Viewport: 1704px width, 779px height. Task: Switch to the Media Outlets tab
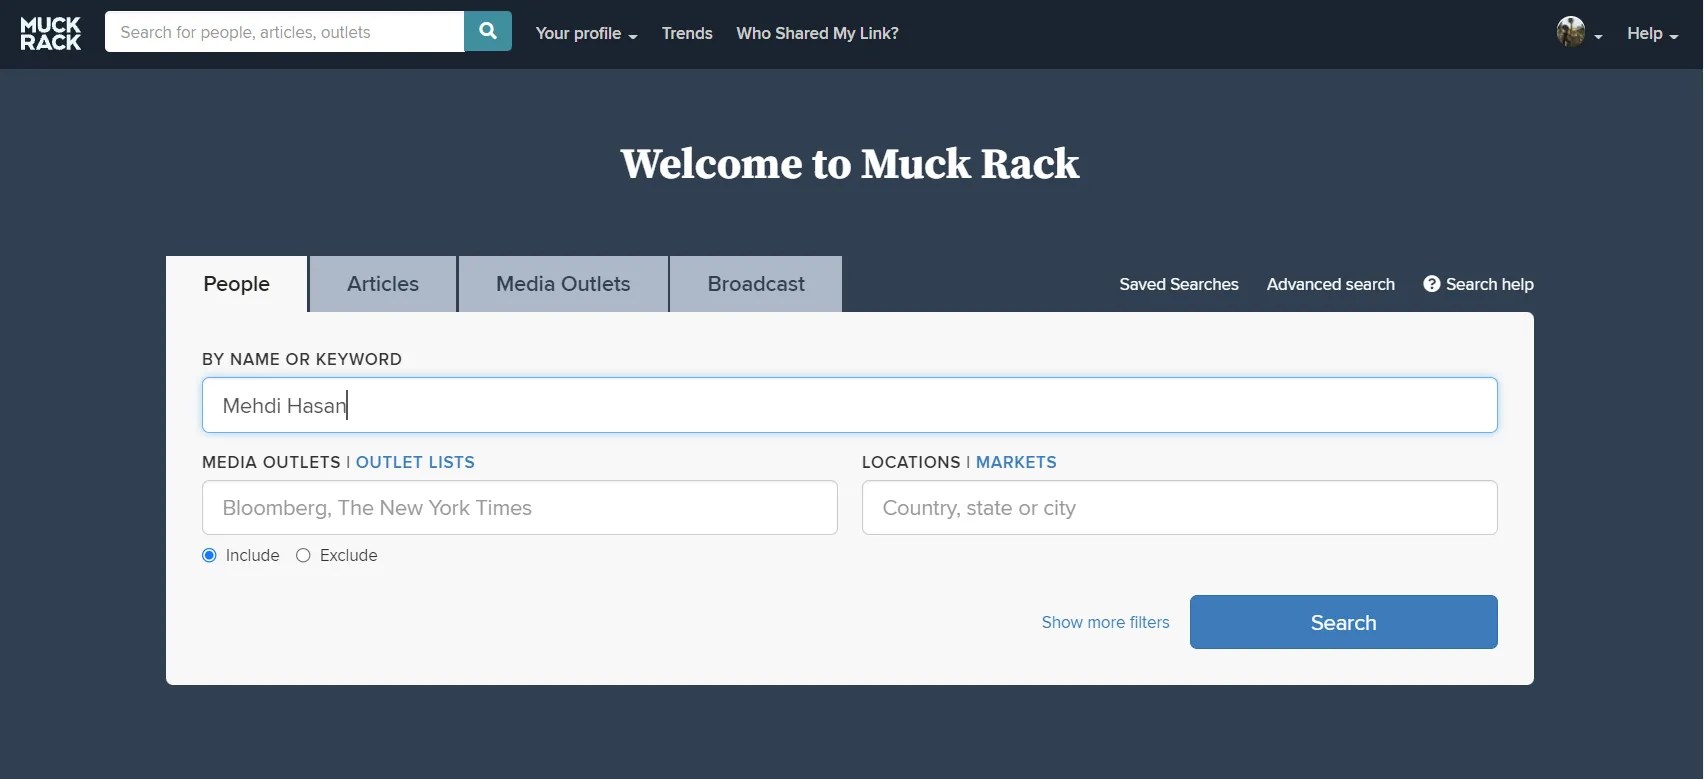pyautogui.click(x=563, y=284)
